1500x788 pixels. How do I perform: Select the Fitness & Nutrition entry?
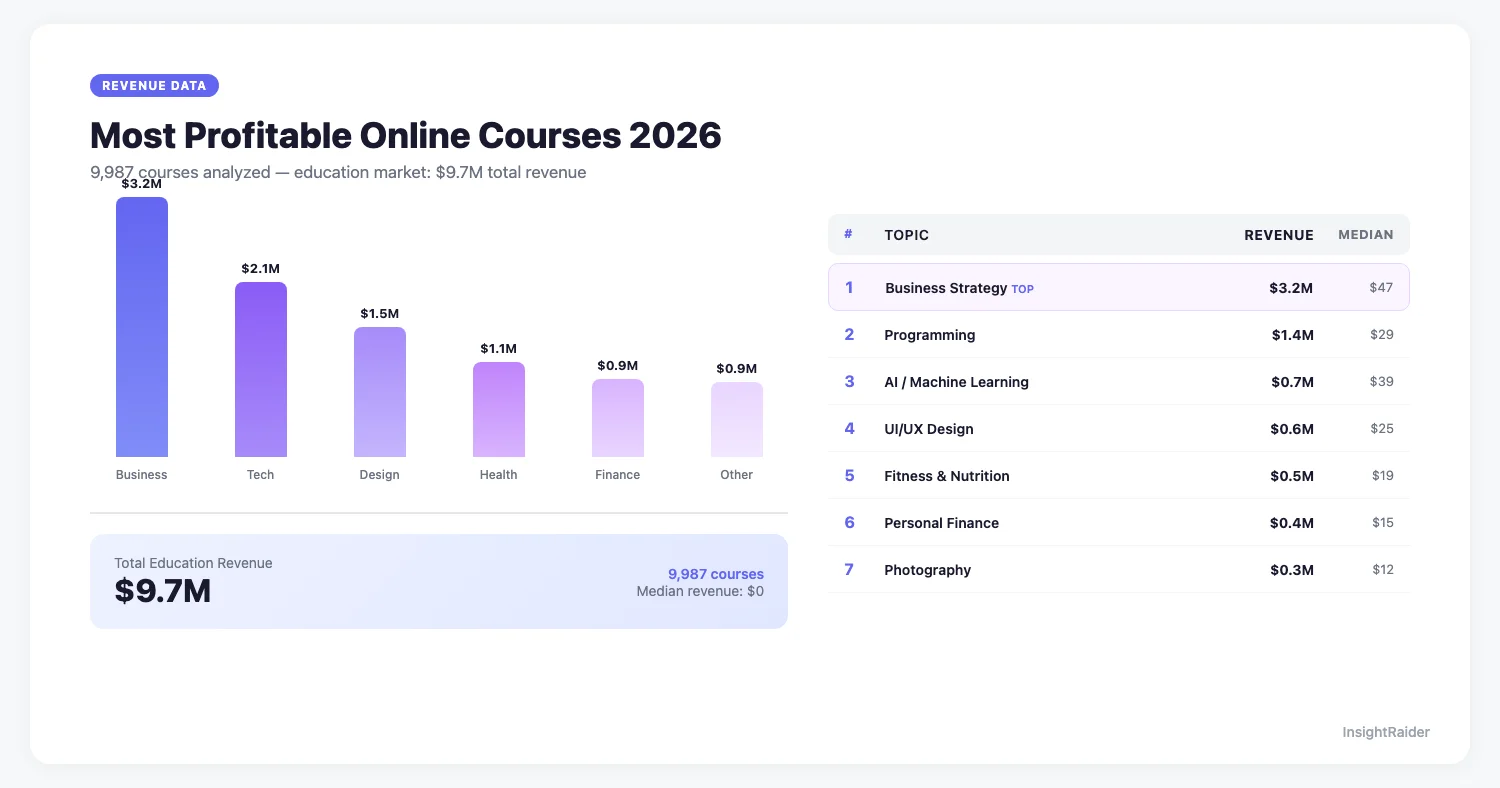(1119, 475)
